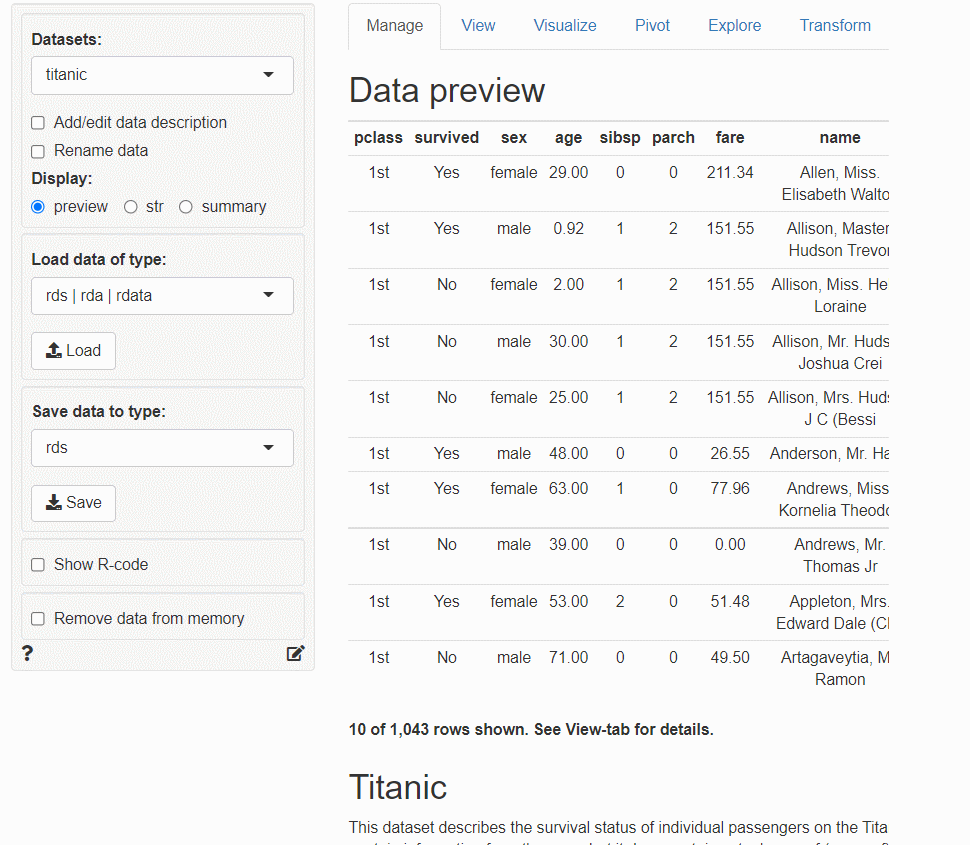Select the summary display radio button

[186, 207]
